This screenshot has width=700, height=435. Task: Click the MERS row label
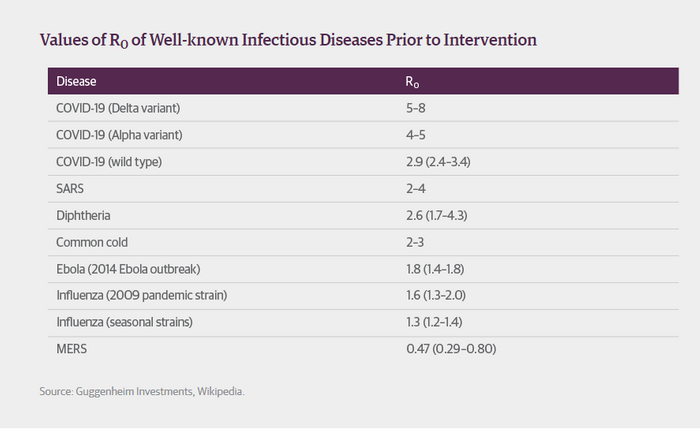(72, 349)
